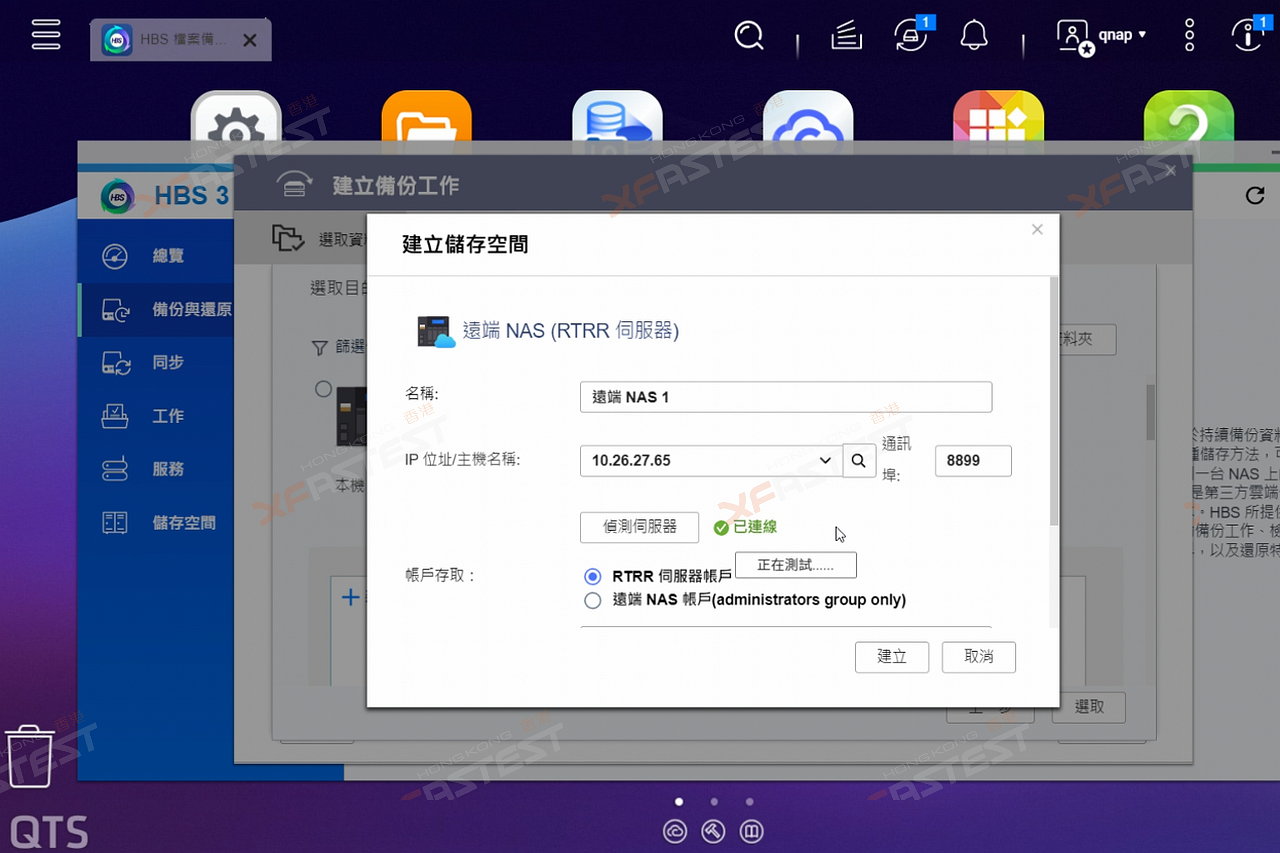This screenshot has width=1280, height=853.
Task: Open the background tasks icon in top bar
Action: (846, 36)
